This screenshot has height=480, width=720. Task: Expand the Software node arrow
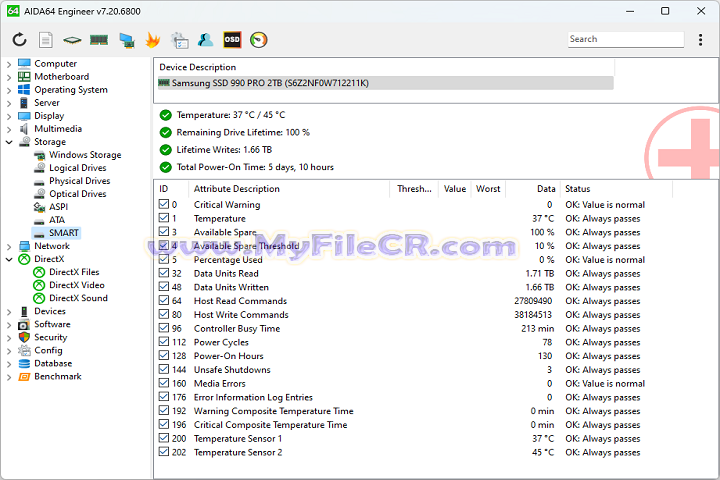(9, 324)
